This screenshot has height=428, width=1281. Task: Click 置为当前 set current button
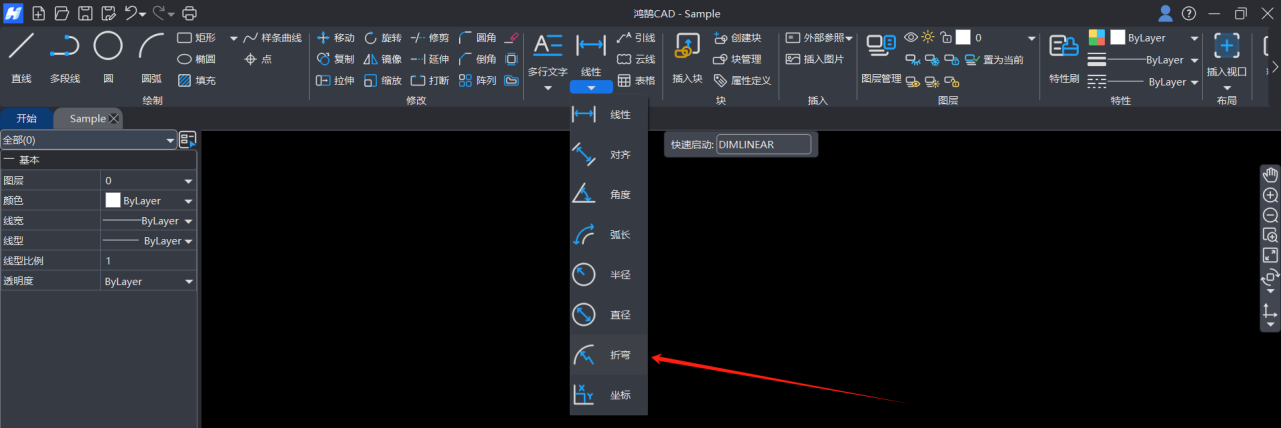[x=995, y=60]
